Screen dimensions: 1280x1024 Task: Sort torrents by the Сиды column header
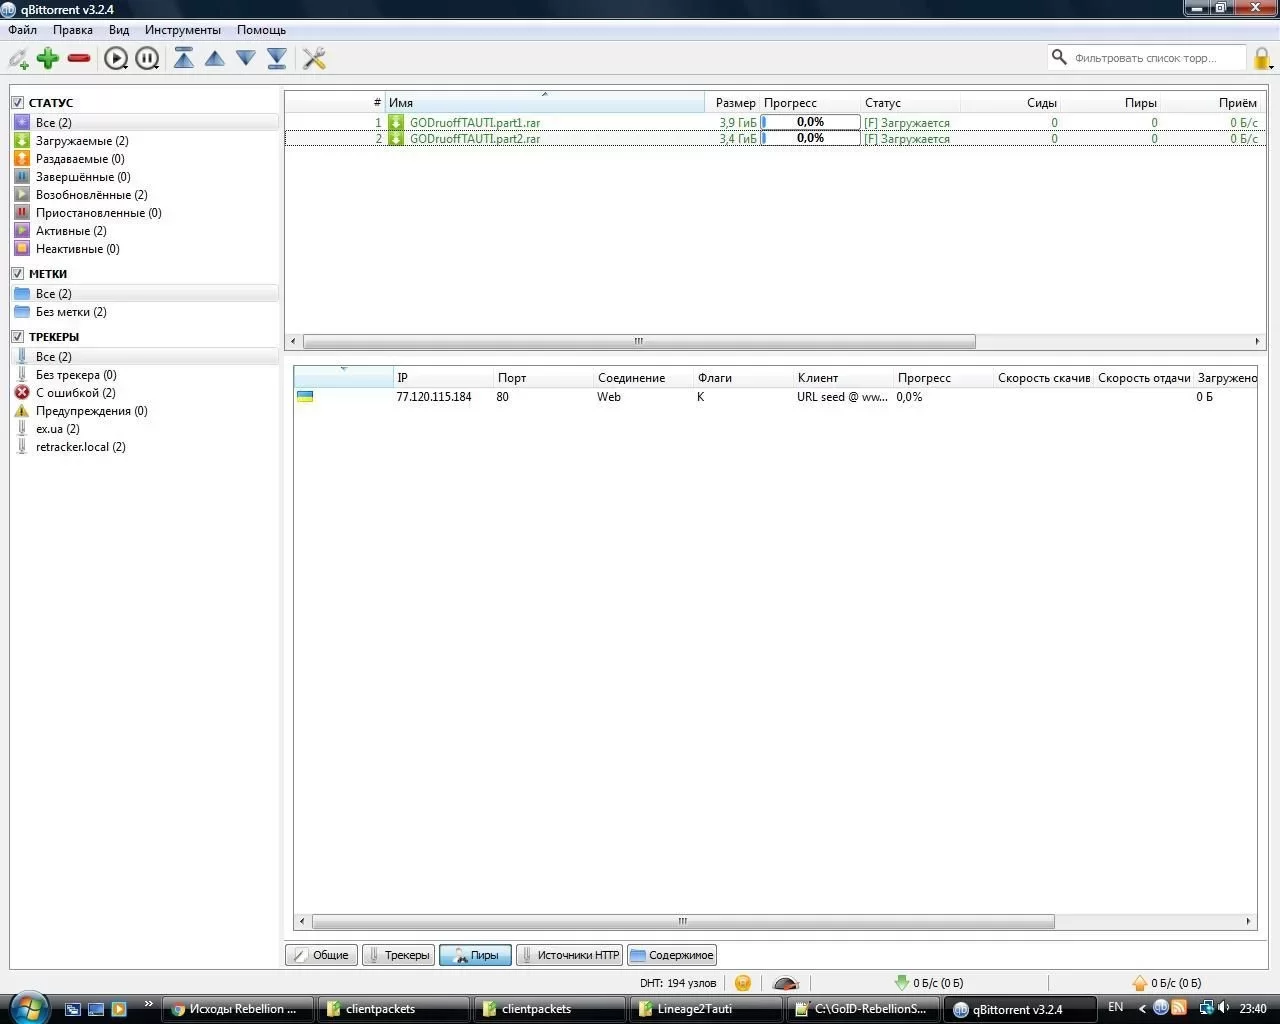[1010, 102]
